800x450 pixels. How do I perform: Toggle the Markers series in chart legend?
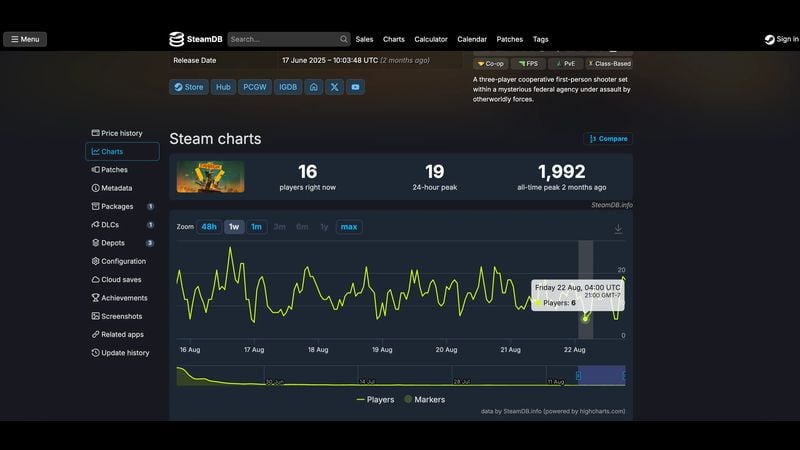pos(424,399)
